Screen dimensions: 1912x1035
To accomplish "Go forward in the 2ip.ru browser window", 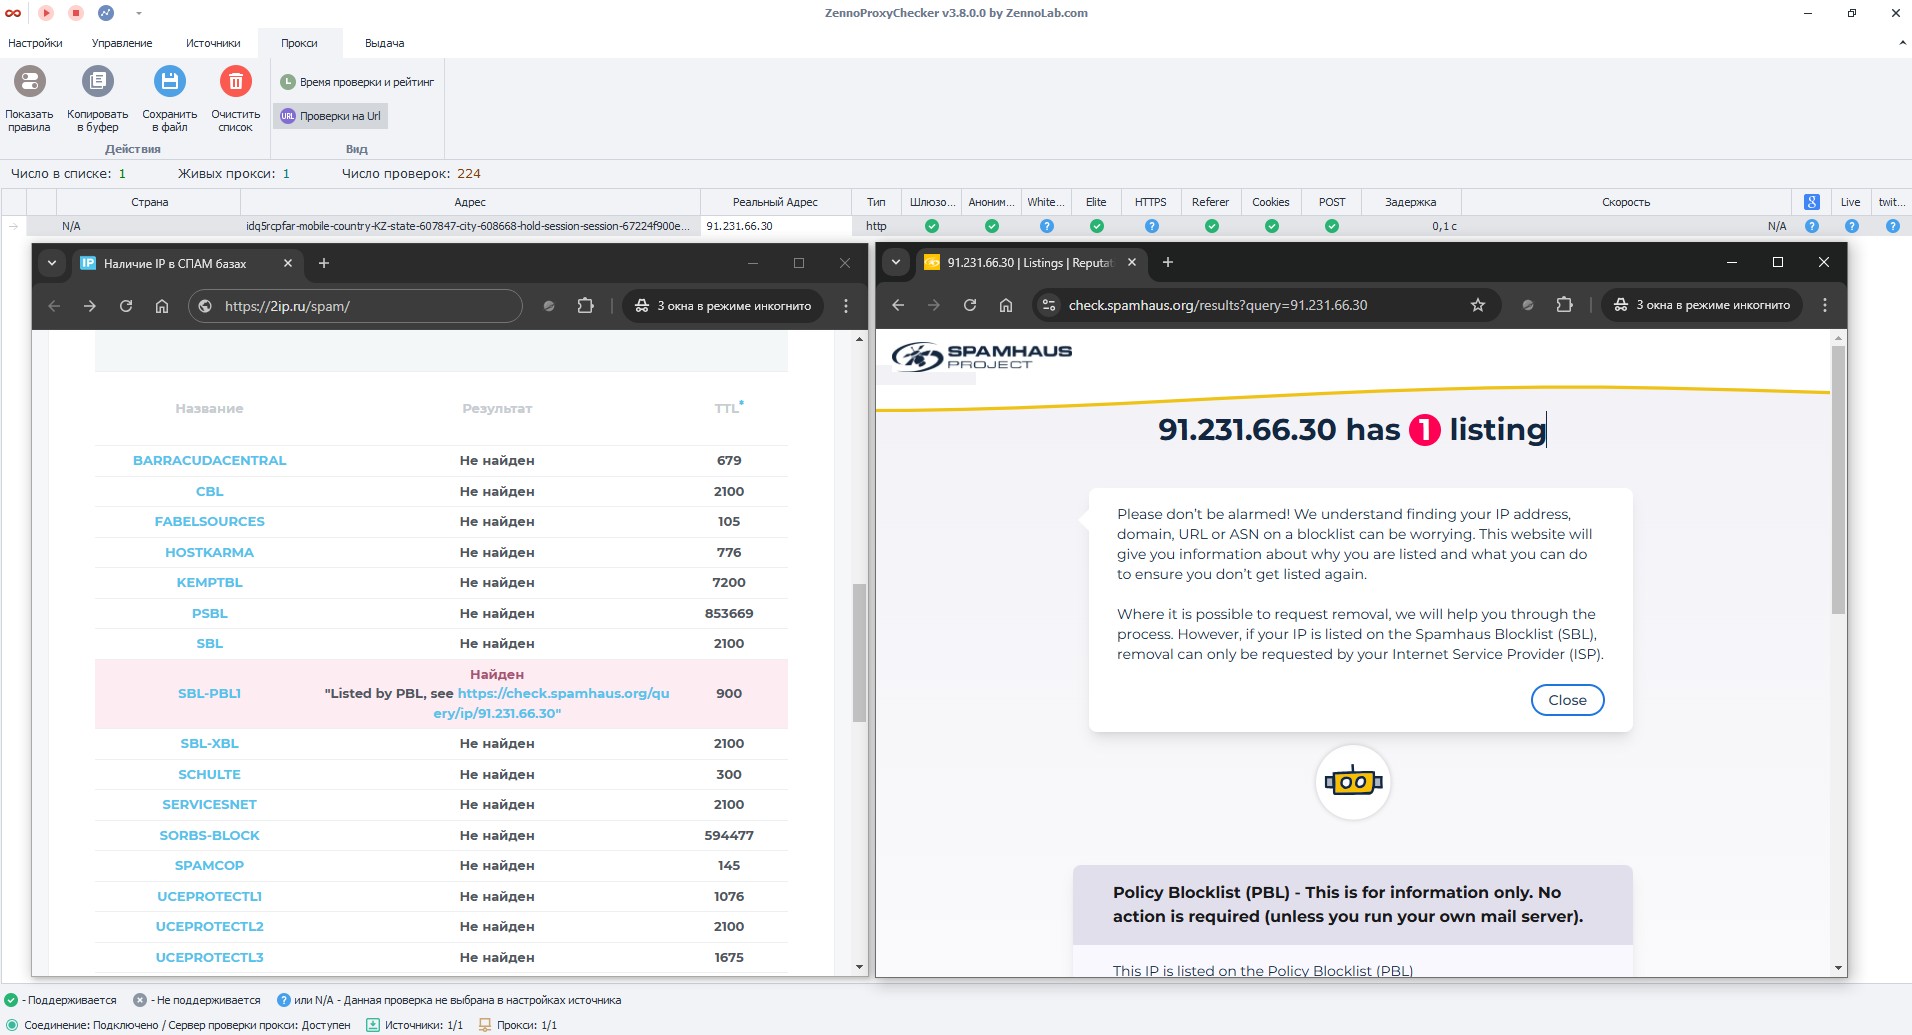I will (90, 306).
